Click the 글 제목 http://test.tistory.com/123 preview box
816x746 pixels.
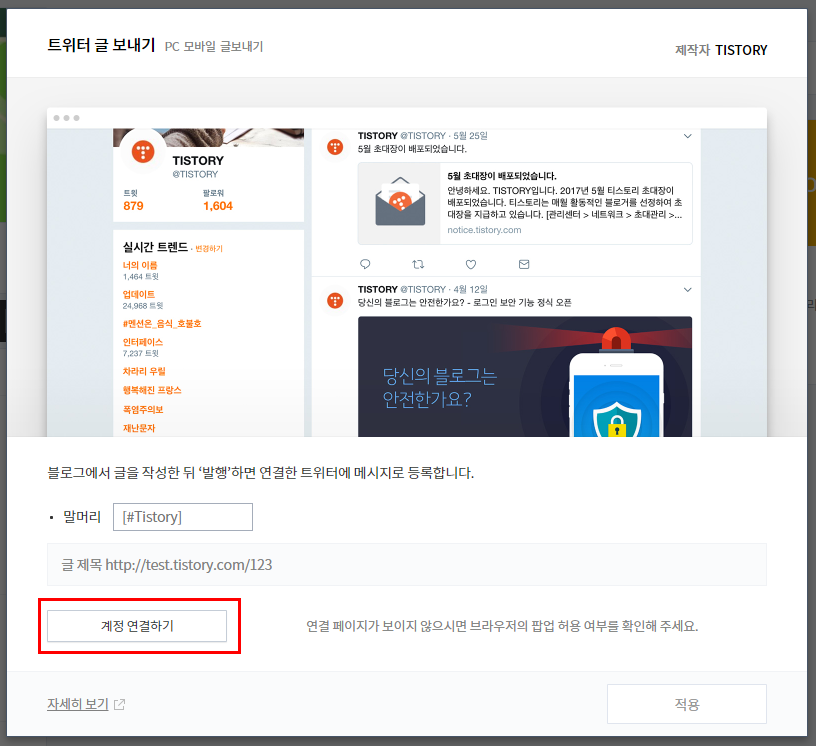(x=407, y=564)
